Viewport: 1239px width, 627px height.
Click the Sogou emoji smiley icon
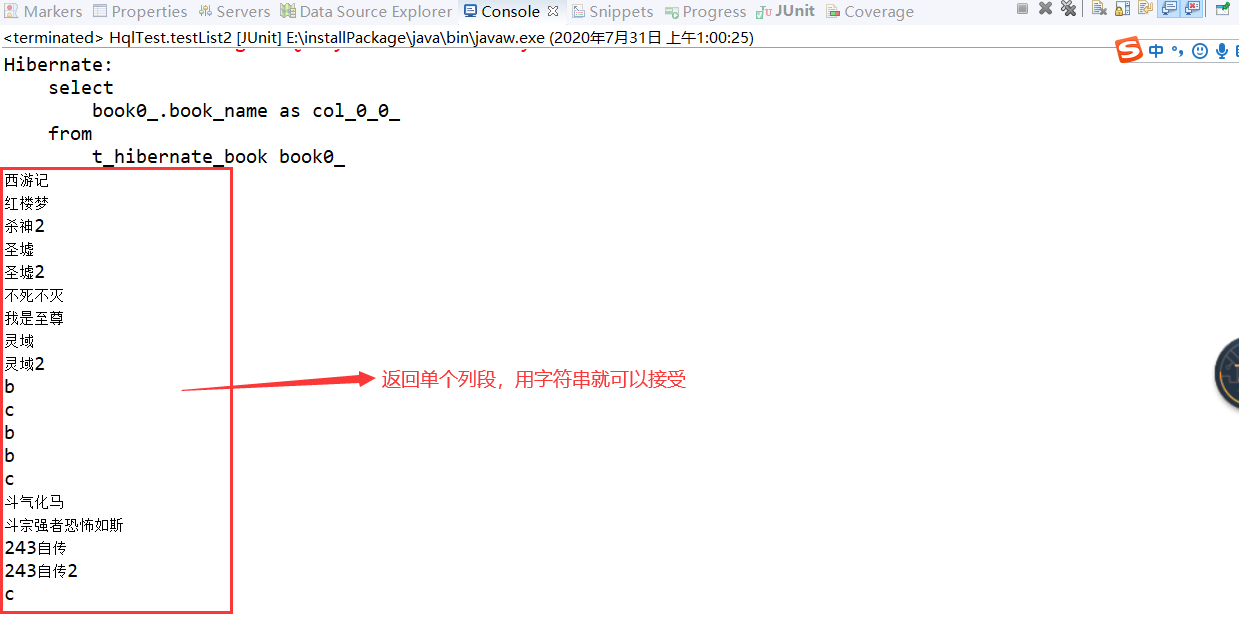click(1199, 50)
